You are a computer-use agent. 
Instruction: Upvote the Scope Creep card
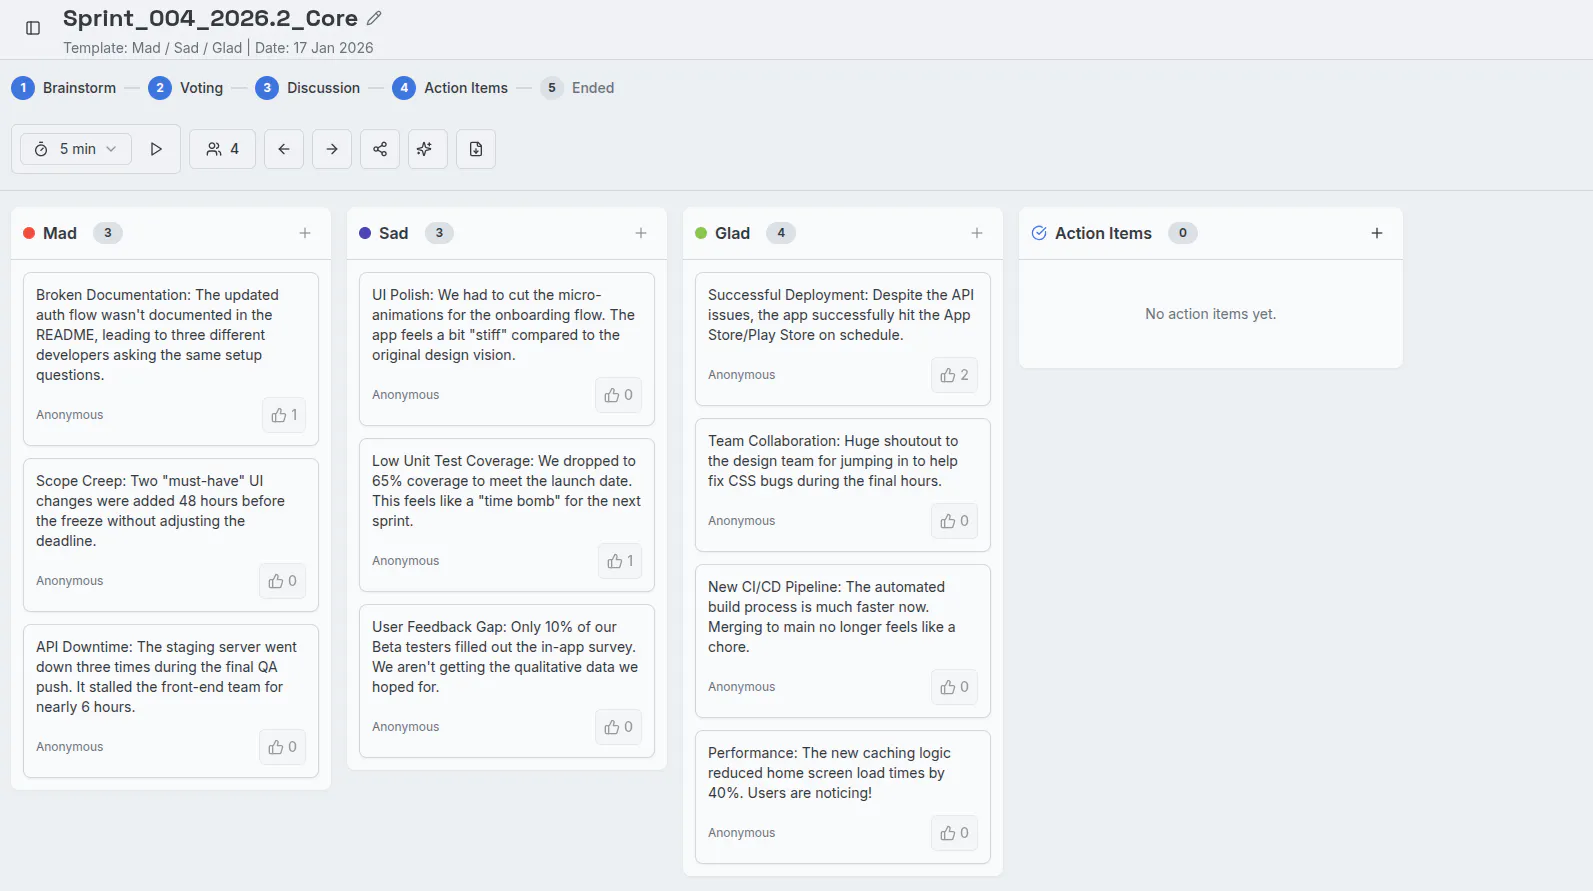(x=283, y=581)
